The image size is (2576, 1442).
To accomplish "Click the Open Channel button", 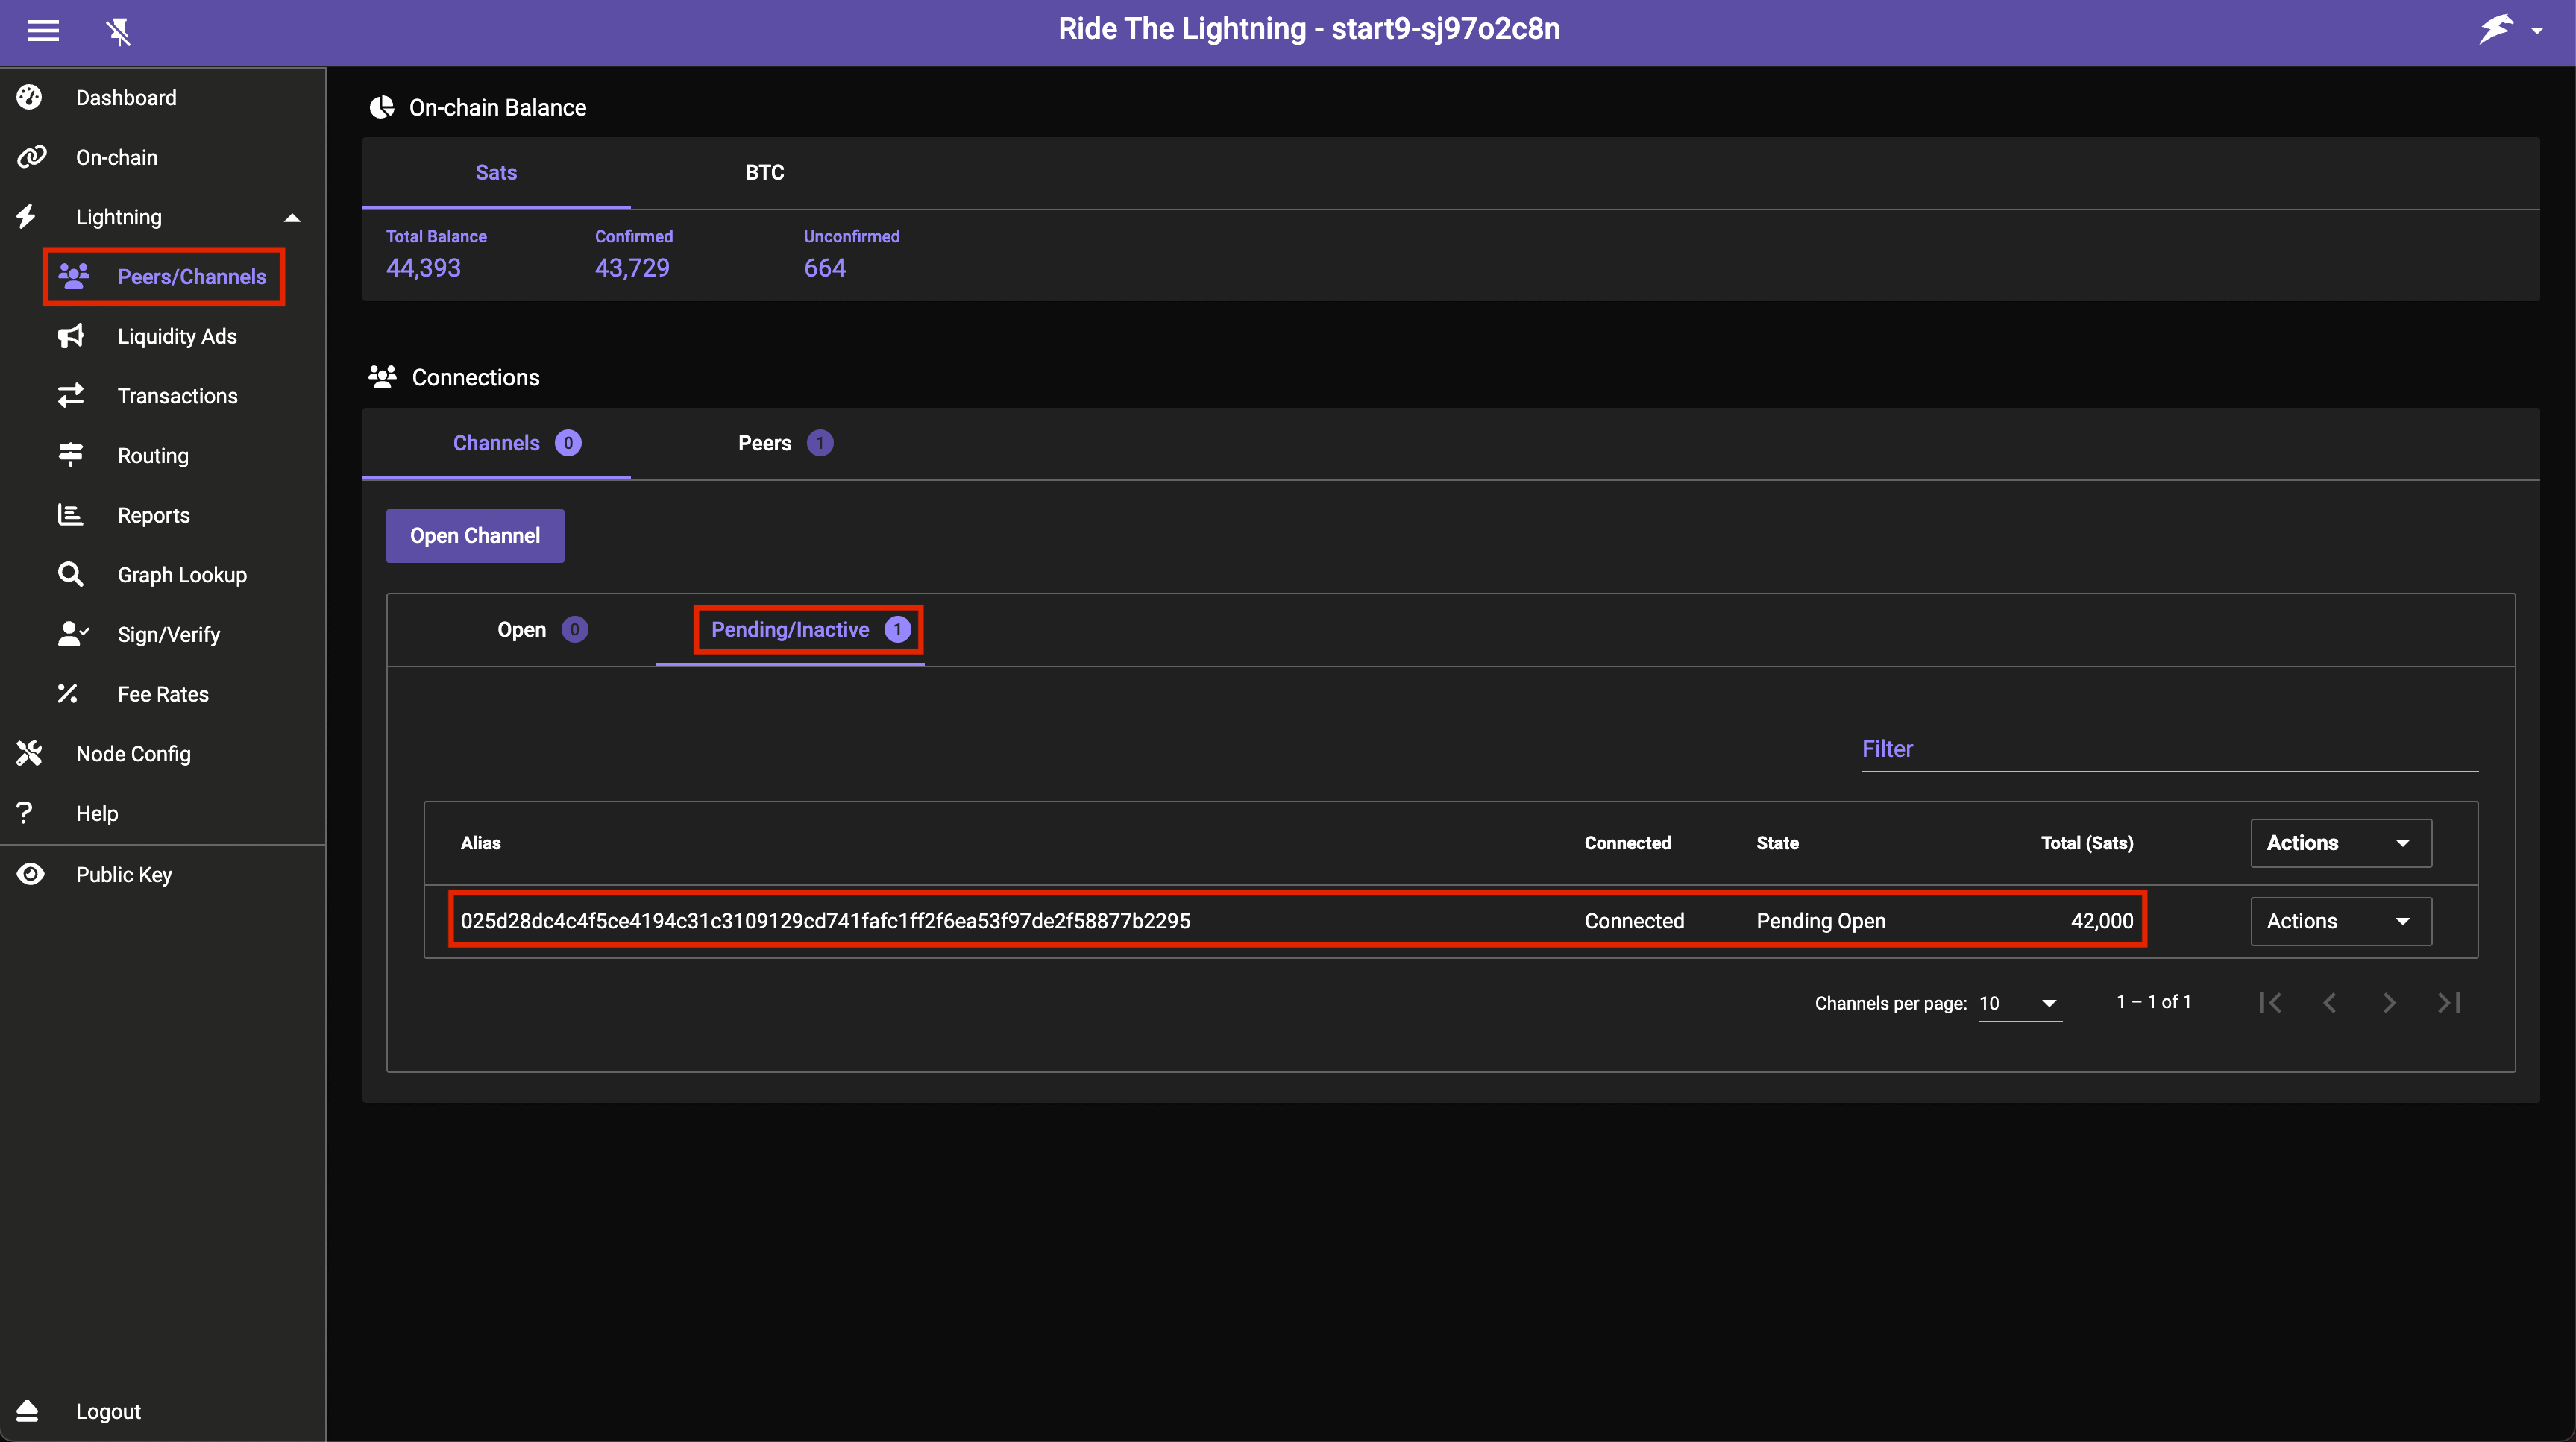I will click(x=474, y=535).
